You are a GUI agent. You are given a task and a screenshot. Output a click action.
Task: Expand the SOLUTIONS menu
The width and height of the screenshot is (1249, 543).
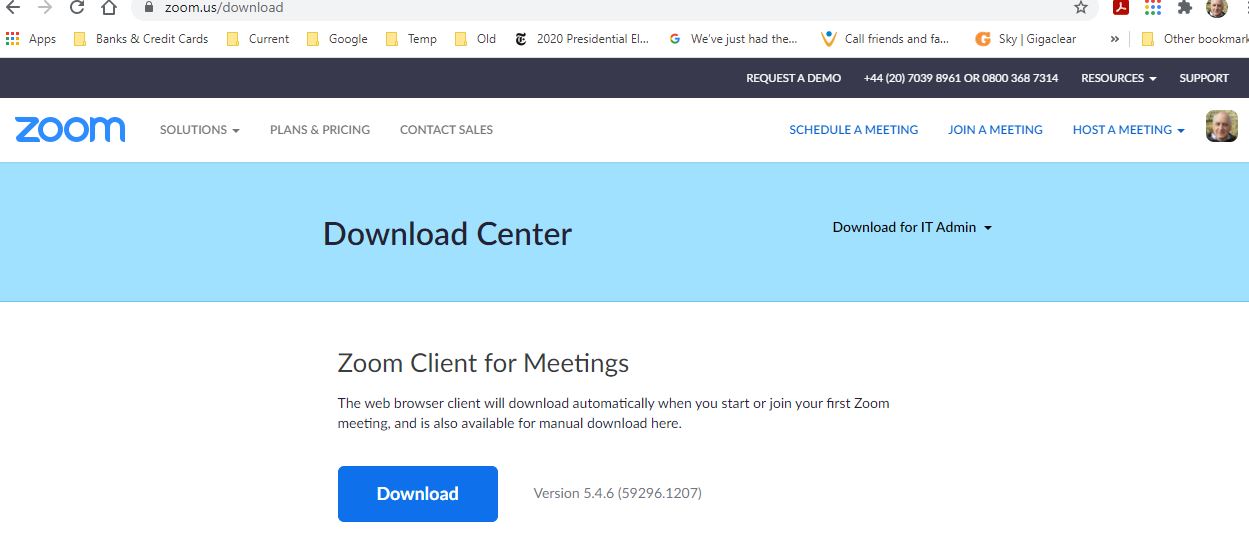pyautogui.click(x=199, y=130)
